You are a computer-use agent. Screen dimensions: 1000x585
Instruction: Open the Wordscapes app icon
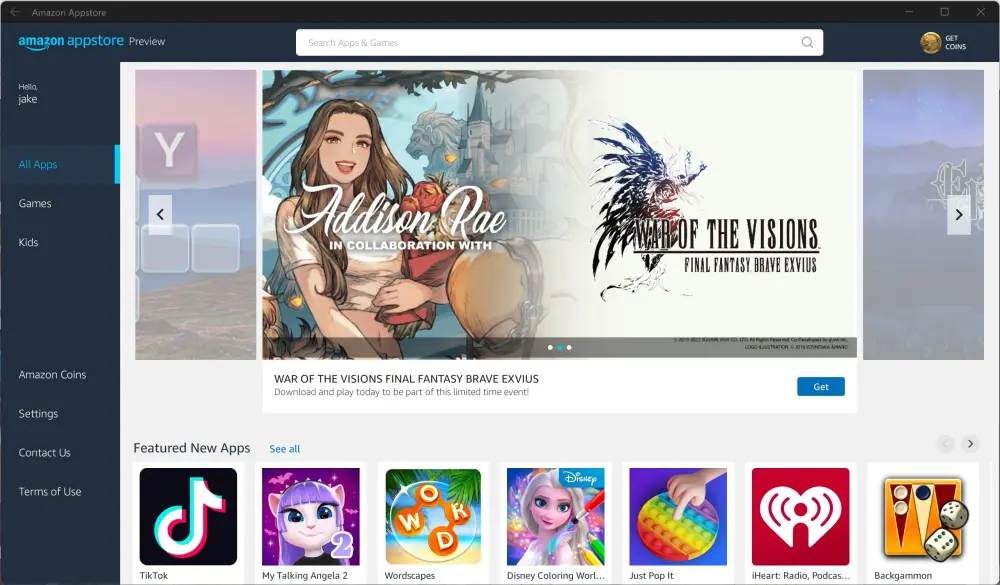(433, 516)
